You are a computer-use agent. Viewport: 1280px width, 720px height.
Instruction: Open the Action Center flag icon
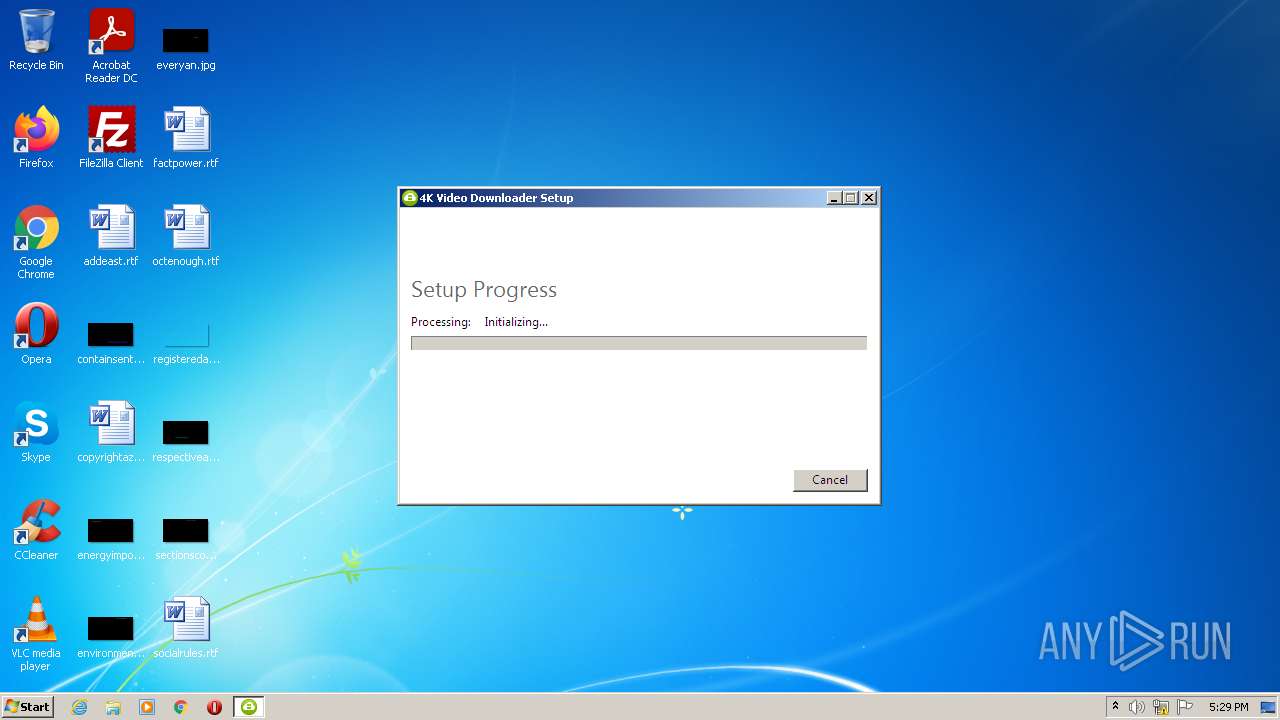click(x=1185, y=707)
